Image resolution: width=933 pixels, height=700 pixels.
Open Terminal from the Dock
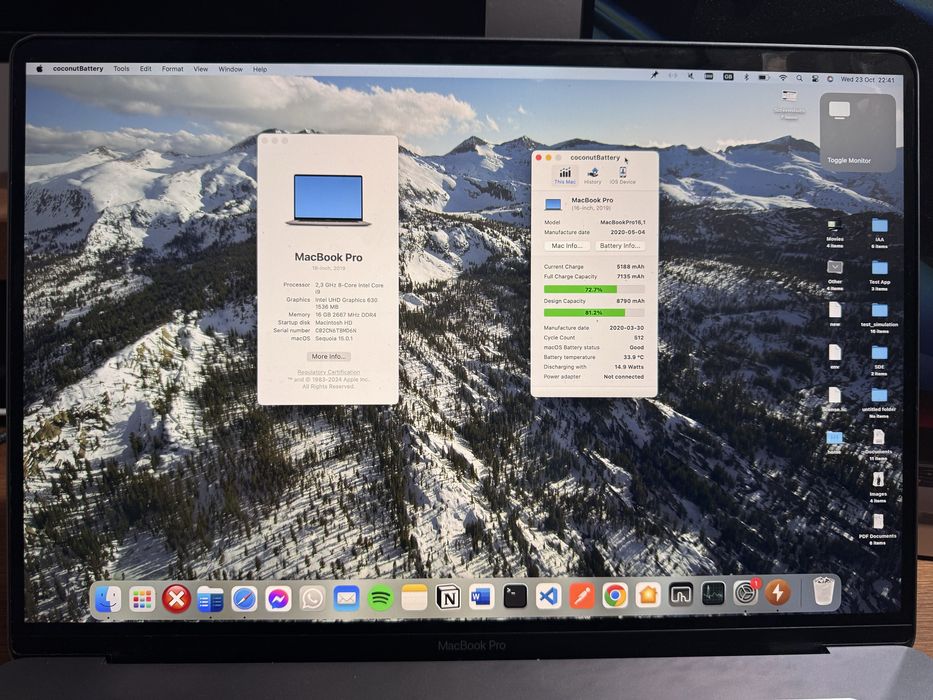515,596
